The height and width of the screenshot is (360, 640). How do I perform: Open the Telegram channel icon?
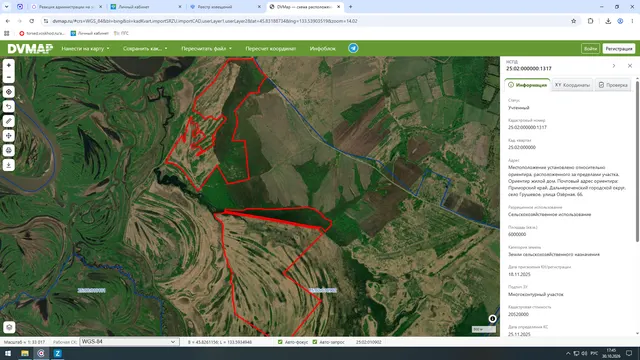pos(353,48)
